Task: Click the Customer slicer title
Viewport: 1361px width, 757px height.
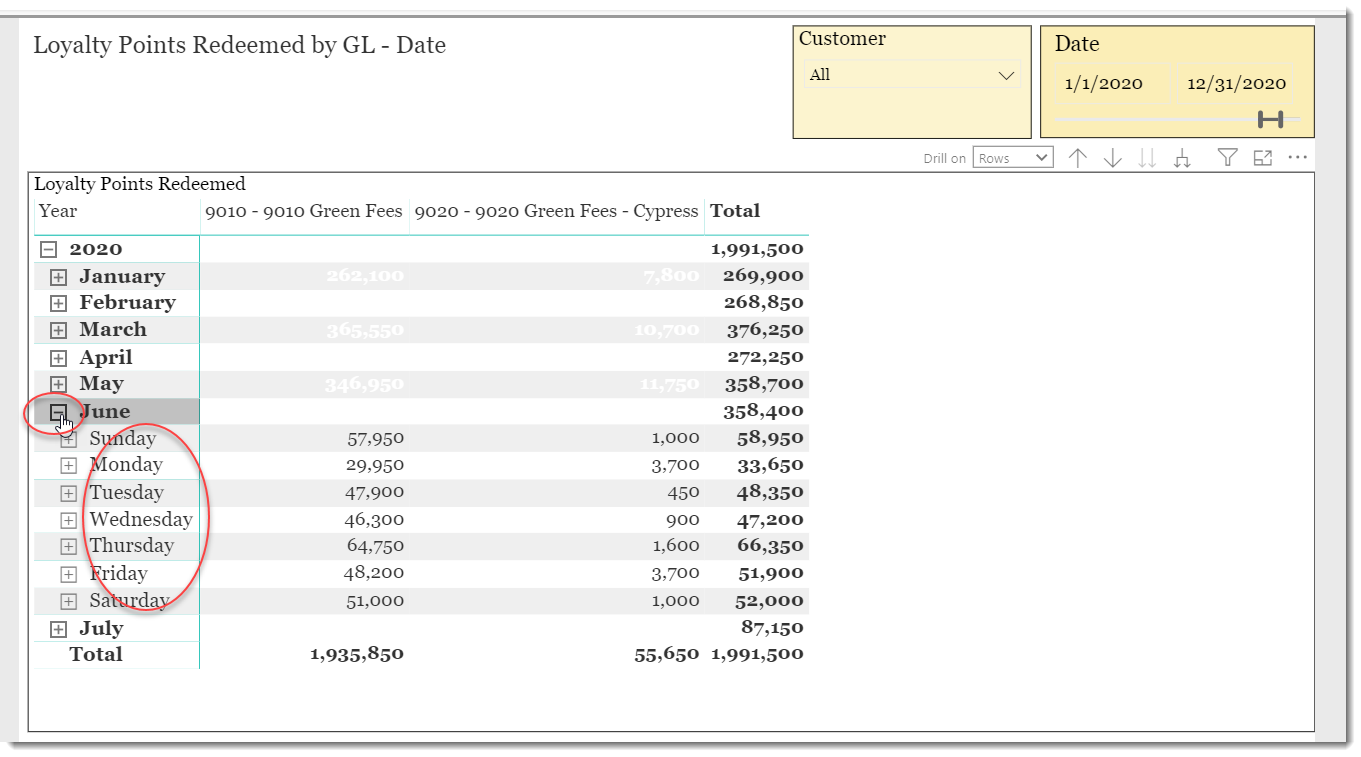Action: coord(842,39)
